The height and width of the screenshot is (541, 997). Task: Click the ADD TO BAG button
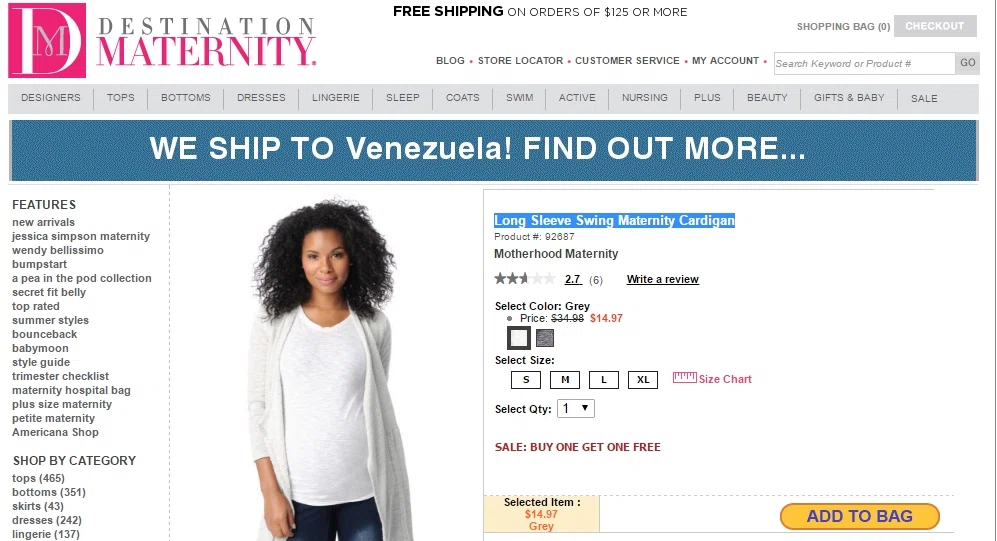click(x=860, y=516)
